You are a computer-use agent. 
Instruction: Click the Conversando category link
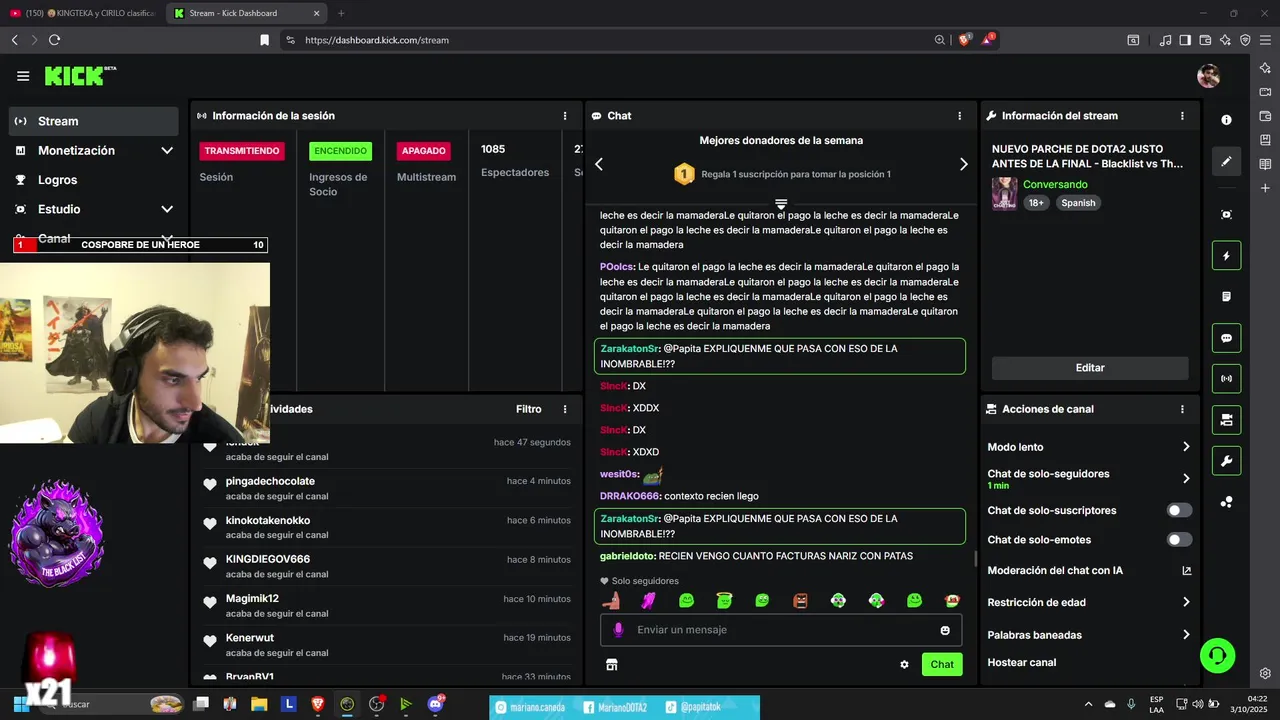pyautogui.click(x=1055, y=185)
